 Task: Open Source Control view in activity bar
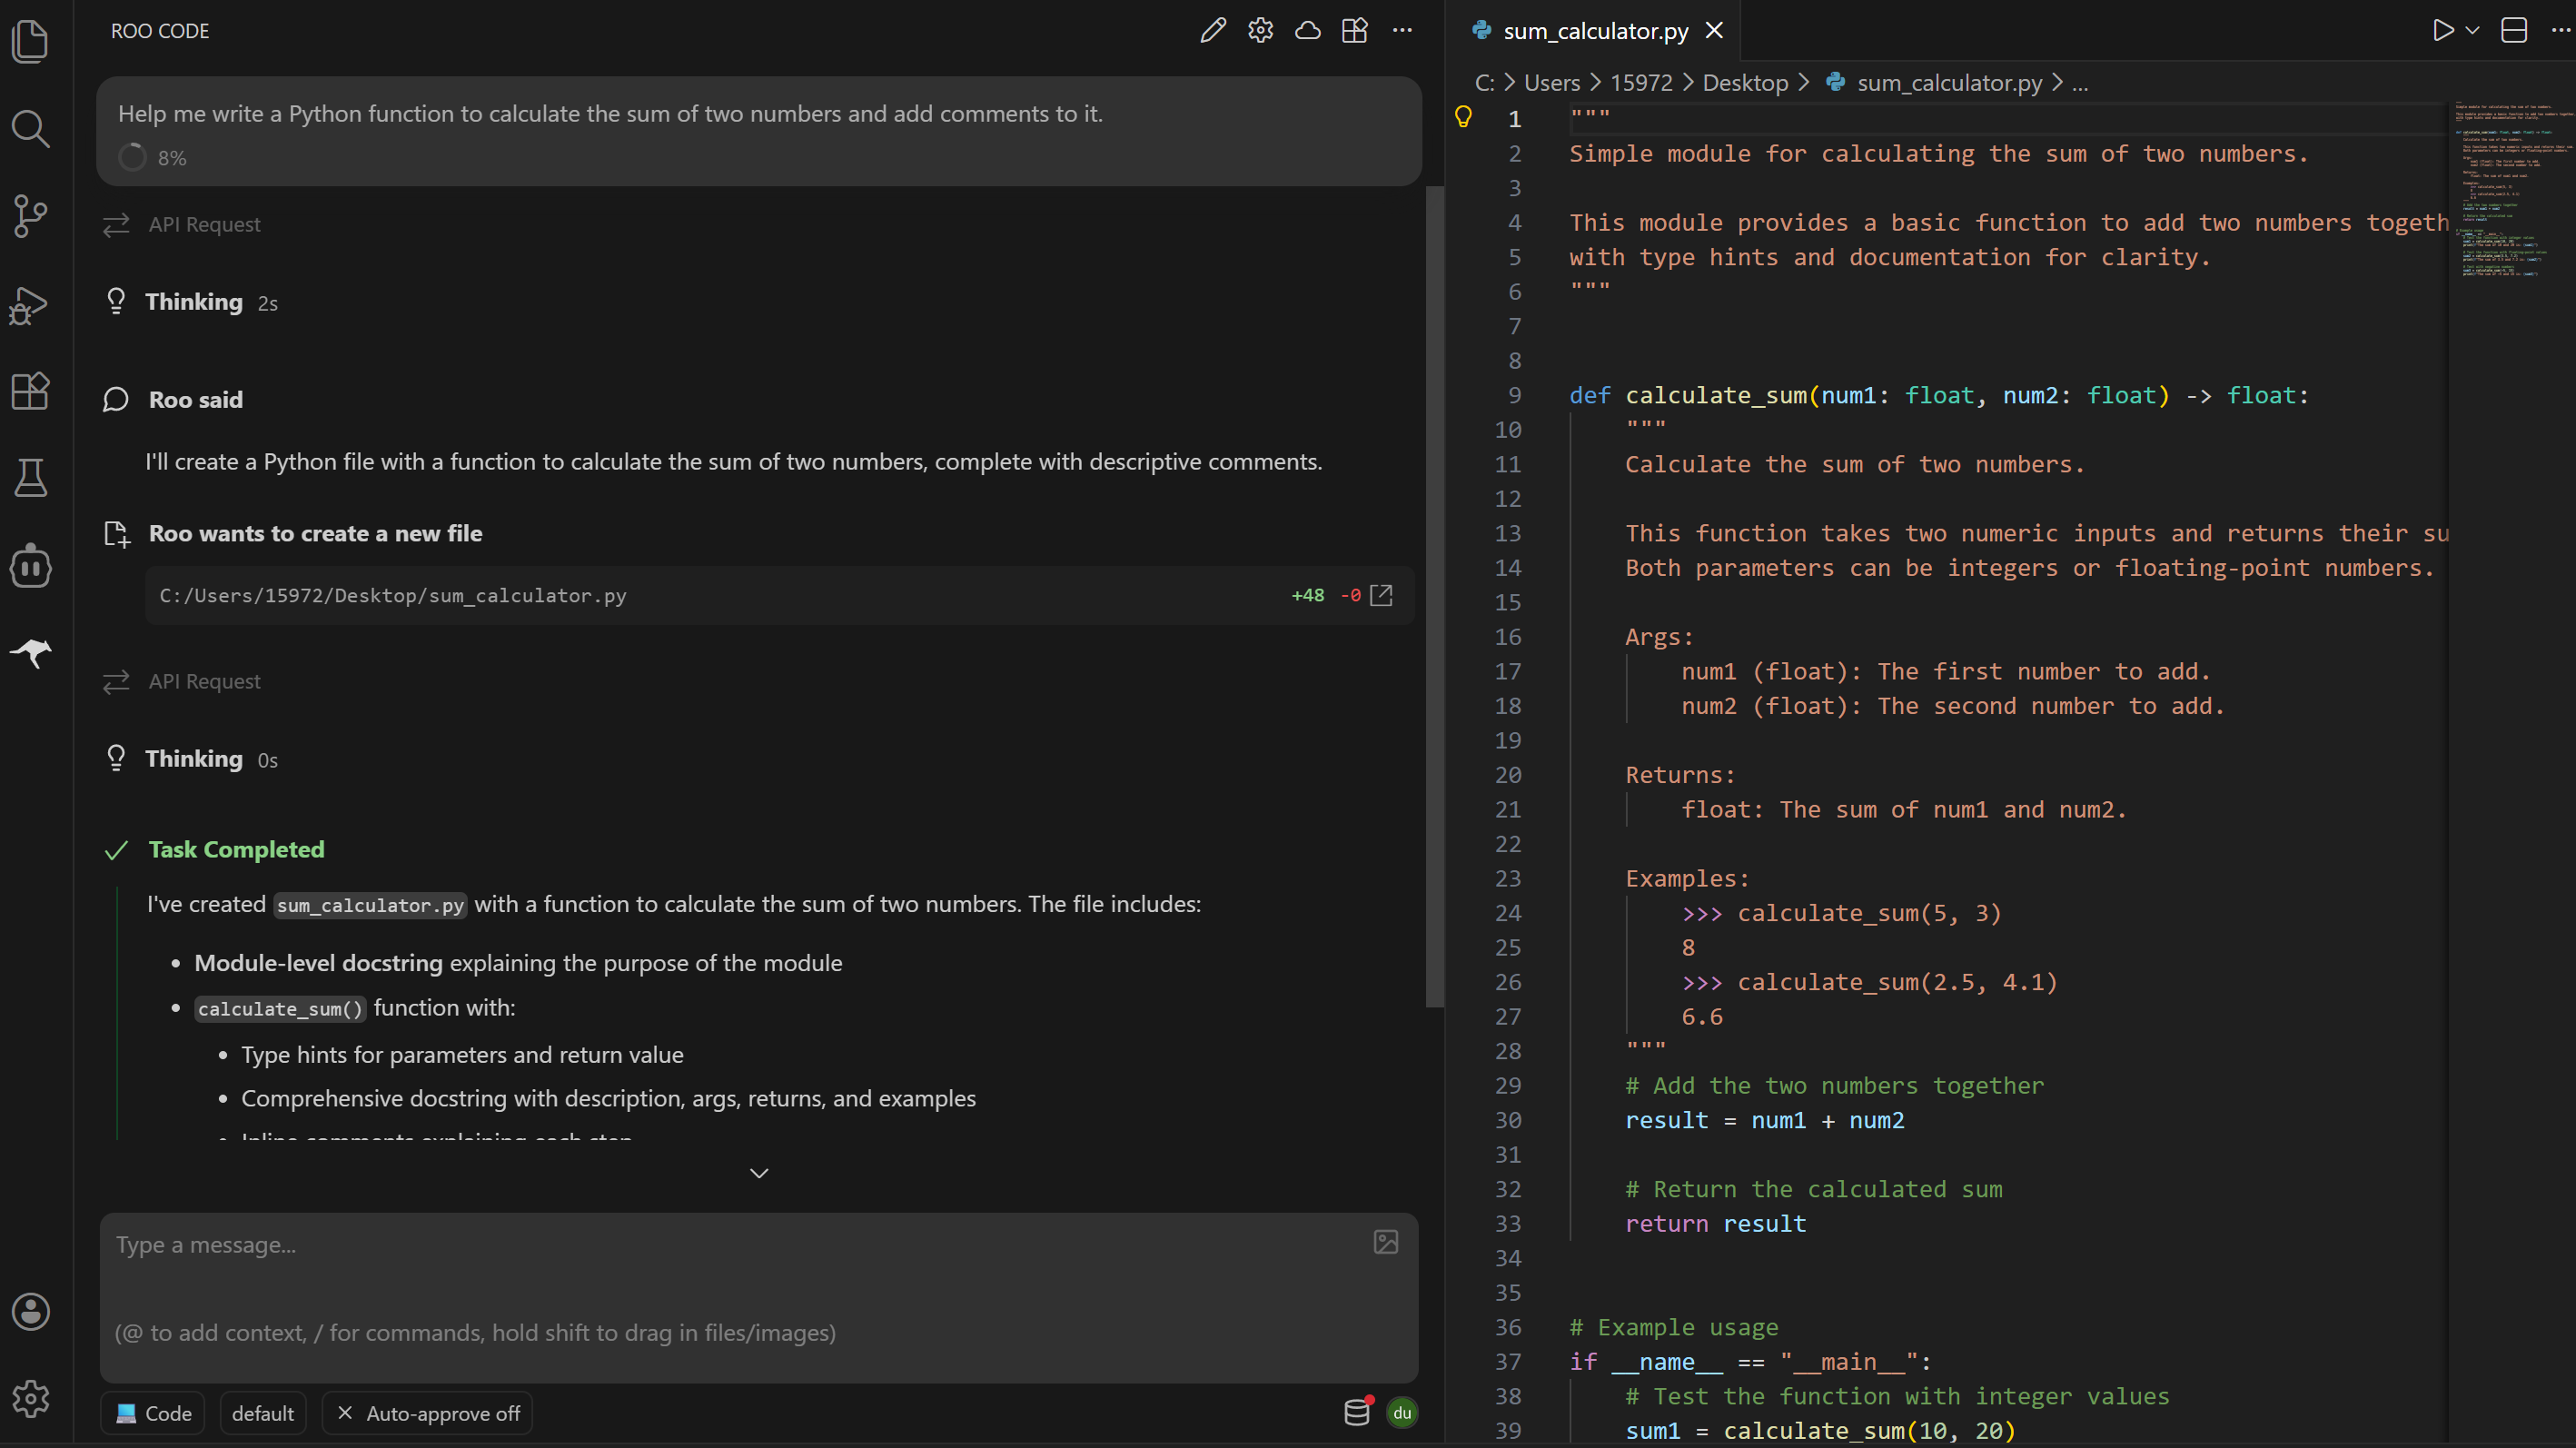point(31,216)
